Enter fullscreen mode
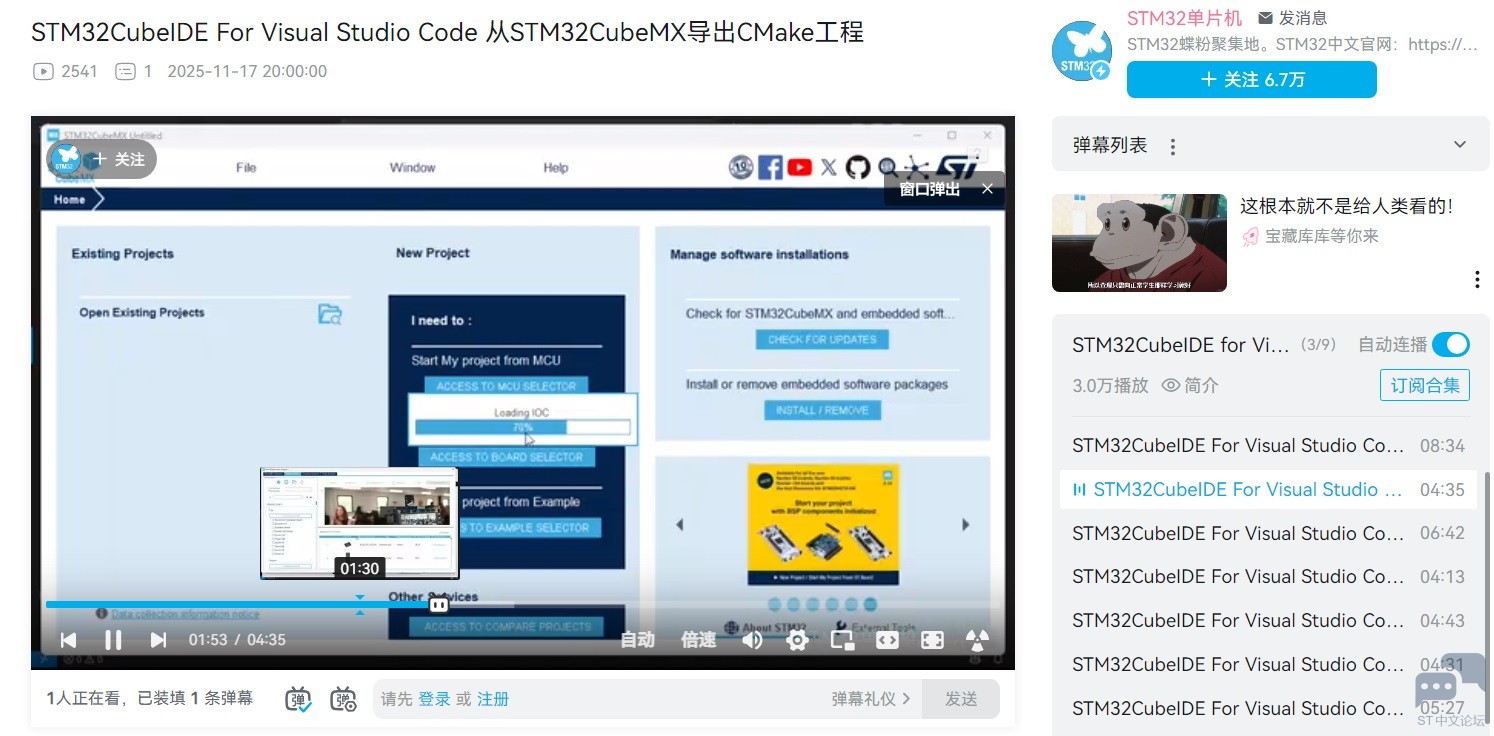 click(932, 640)
